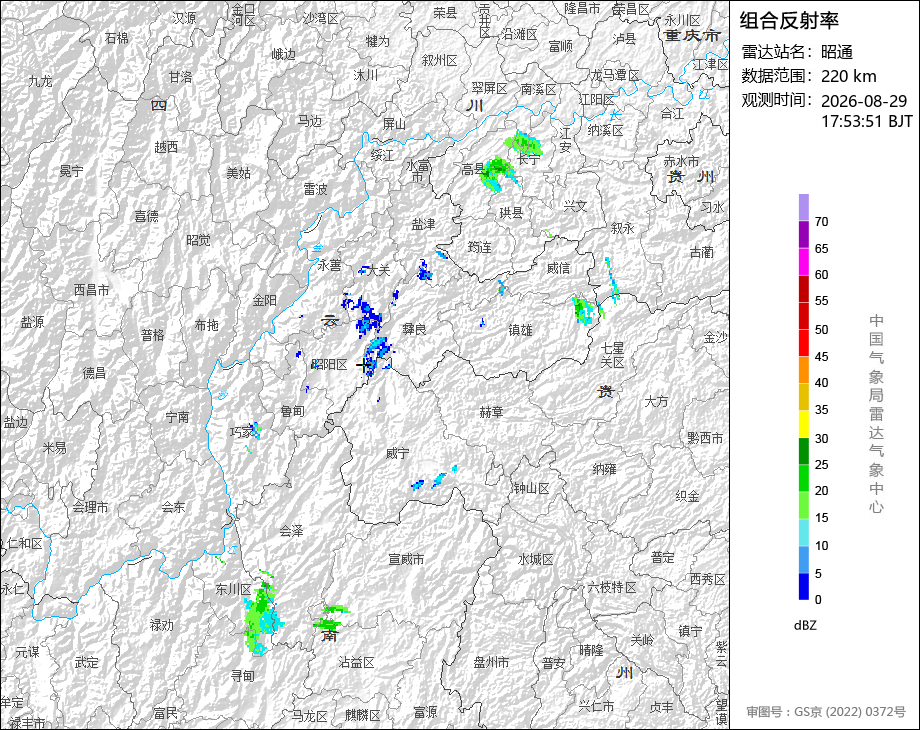The width and height of the screenshot is (920, 730).
Task: Click the 巧家 map label
Action: [242, 432]
